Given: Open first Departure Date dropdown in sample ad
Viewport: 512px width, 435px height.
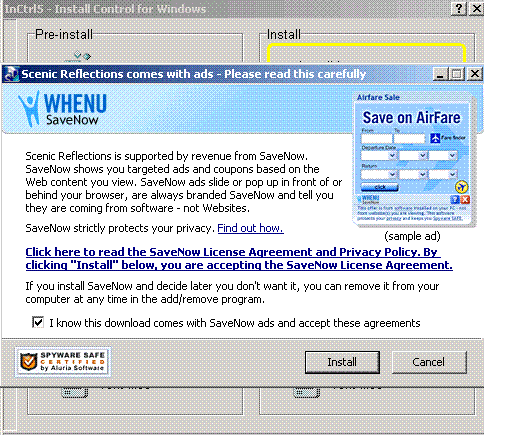Looking at the screenshot, I should click(x=379, y=156).
